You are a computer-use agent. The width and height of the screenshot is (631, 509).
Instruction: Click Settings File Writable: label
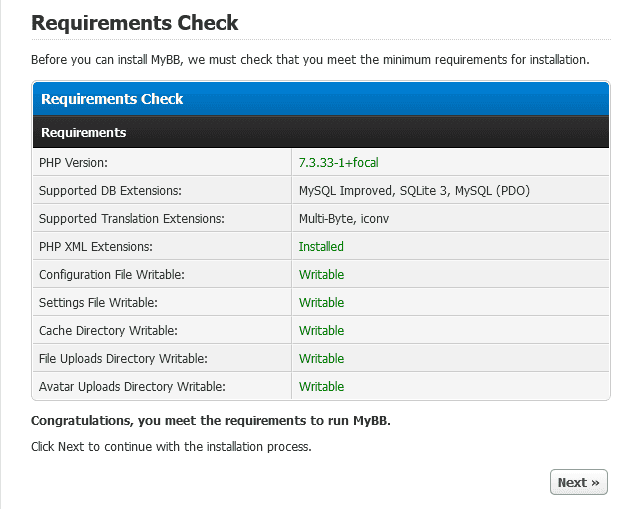click(x=98, y=302)
